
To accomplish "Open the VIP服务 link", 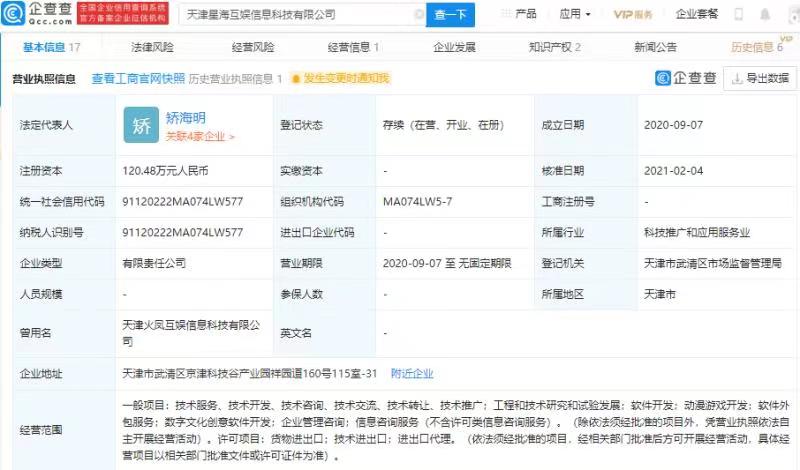I will click(633, 14).
